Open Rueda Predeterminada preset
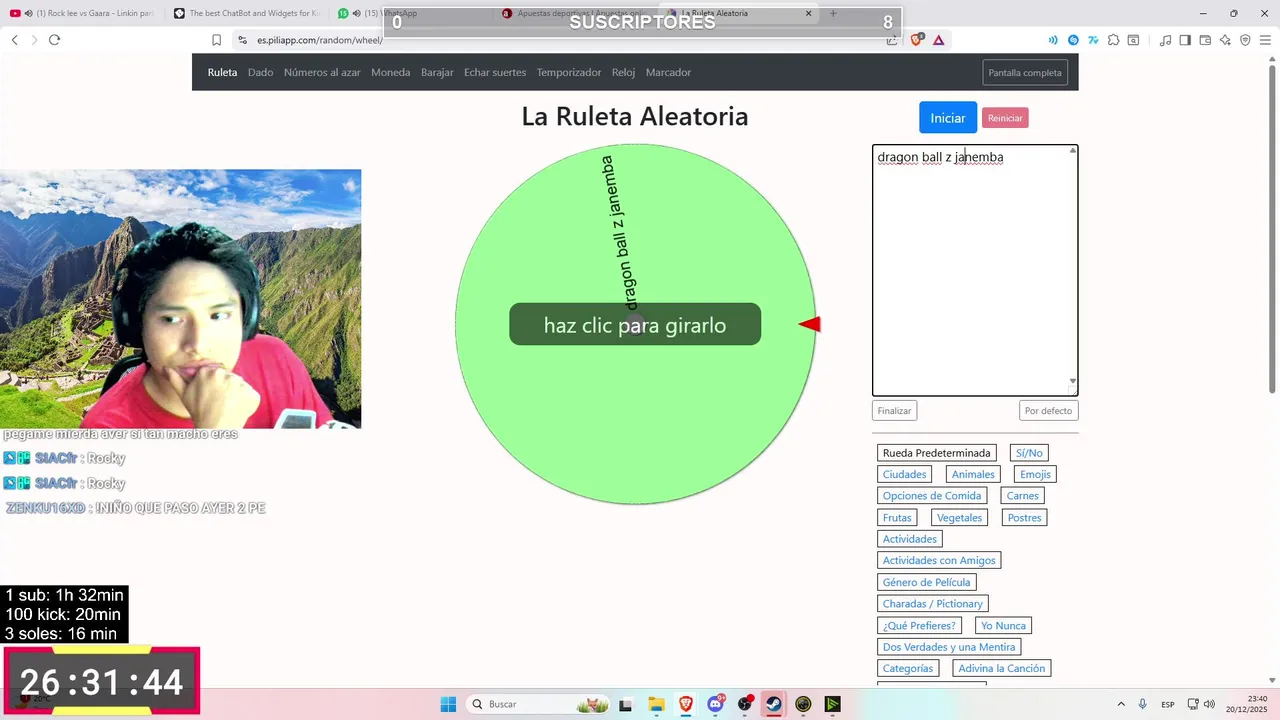 (937, 453)
